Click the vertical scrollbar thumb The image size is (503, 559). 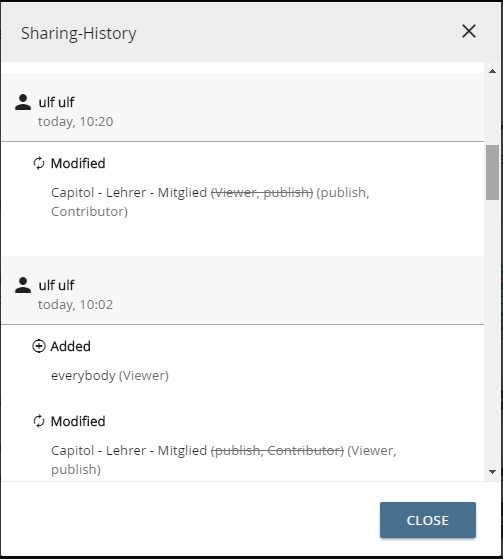tap(493, 172)
